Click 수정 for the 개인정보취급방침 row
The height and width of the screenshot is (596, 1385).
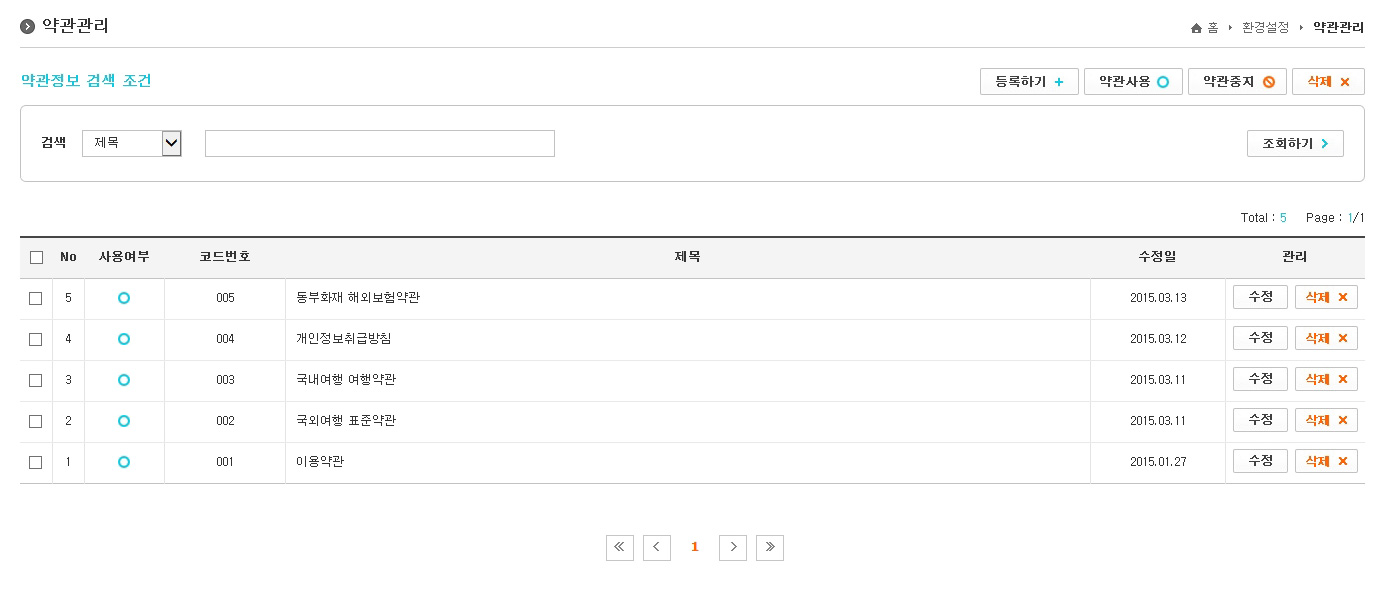(1260, 338)
